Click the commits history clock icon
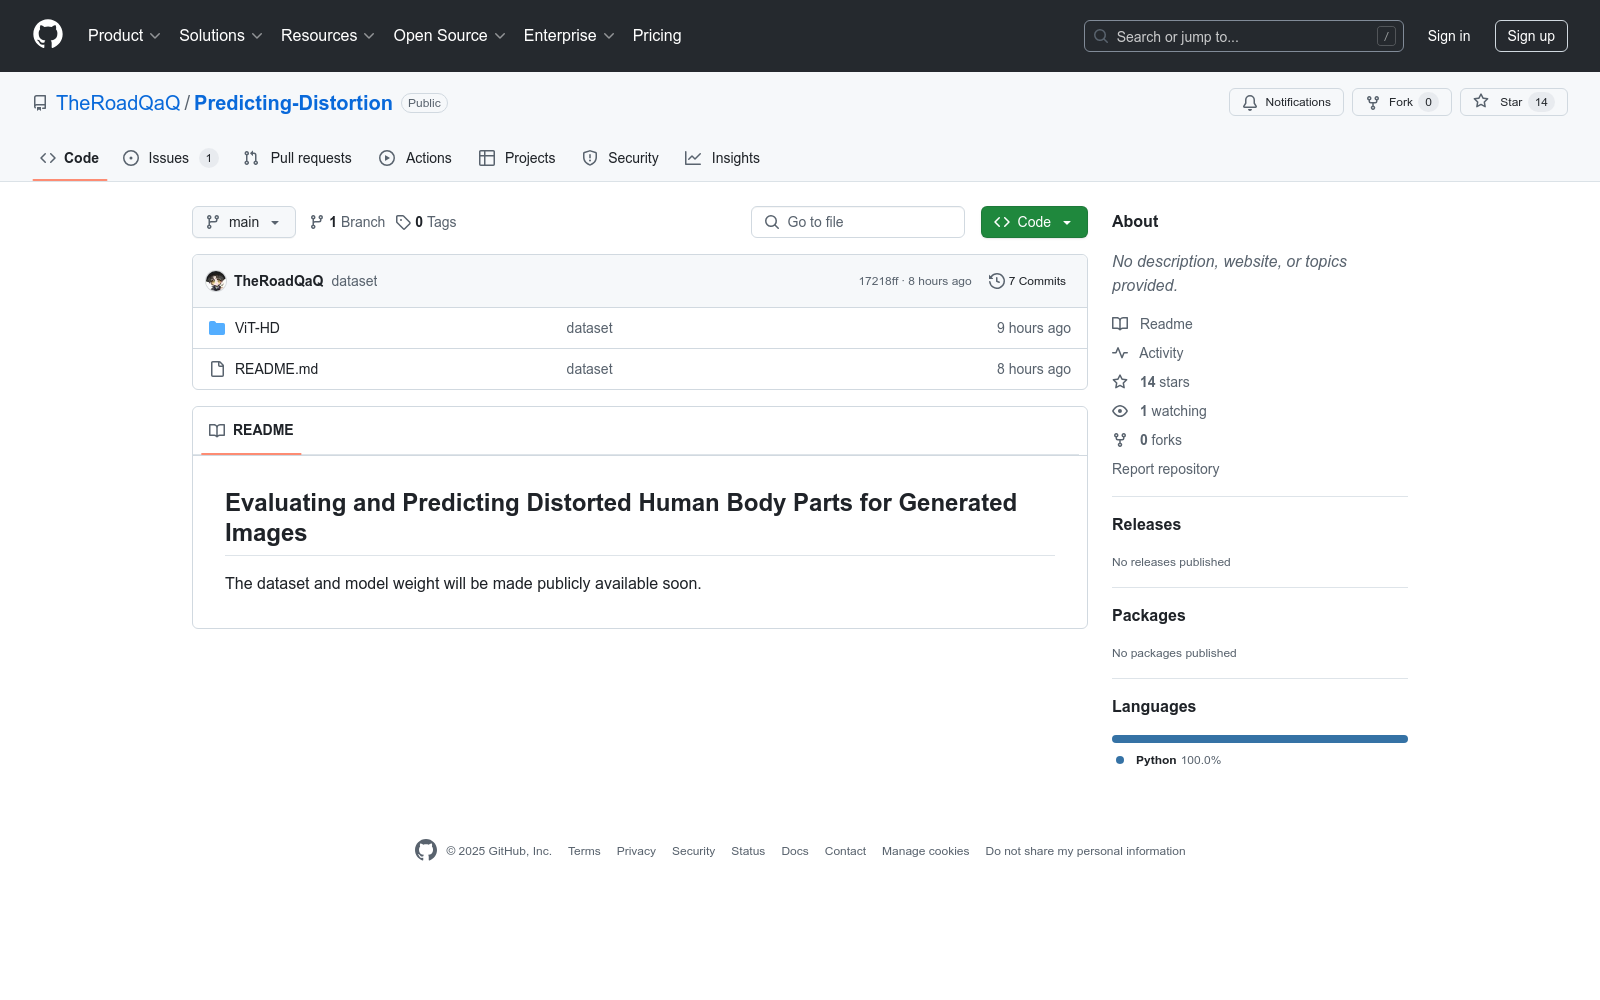 [x=996, y=281]
